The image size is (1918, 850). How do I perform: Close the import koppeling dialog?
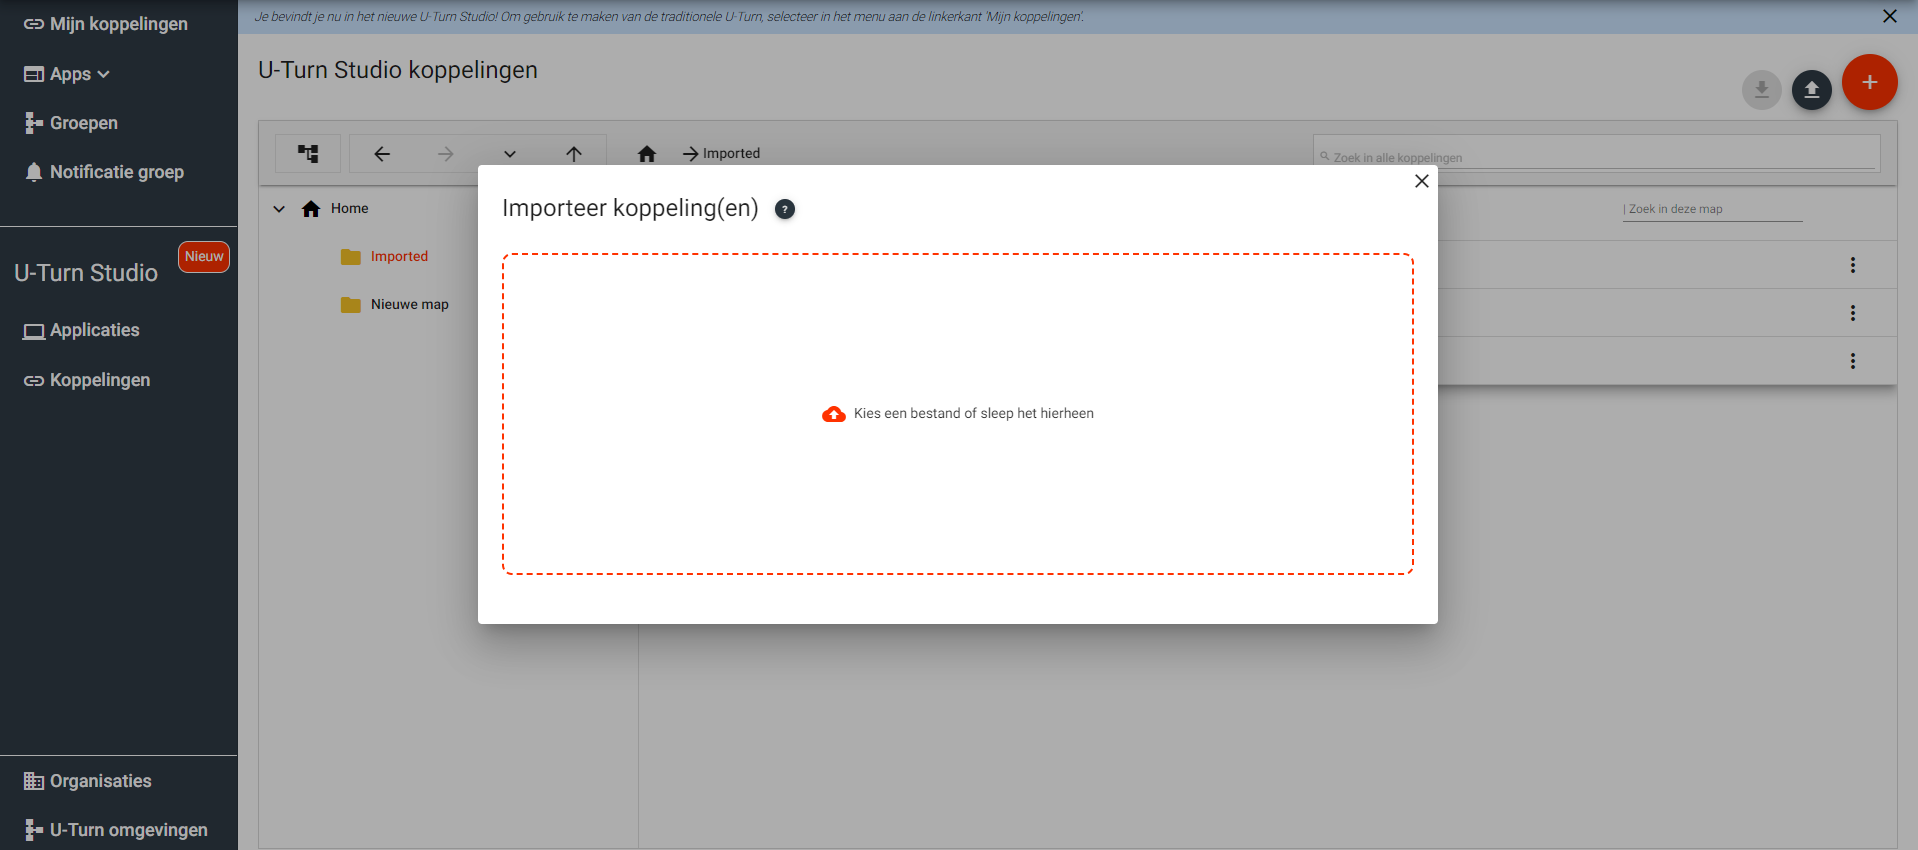[1421, 181]
